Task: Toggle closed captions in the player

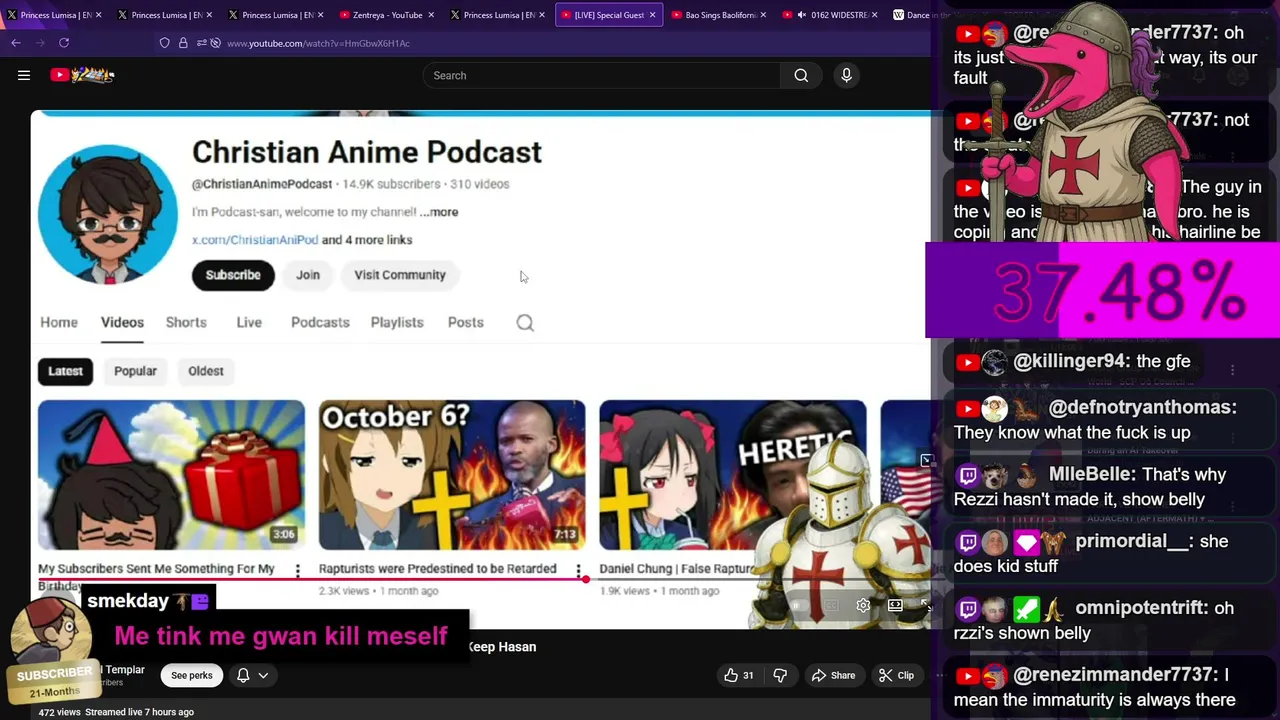Action: pyautogui.click(x=832, y=605)
